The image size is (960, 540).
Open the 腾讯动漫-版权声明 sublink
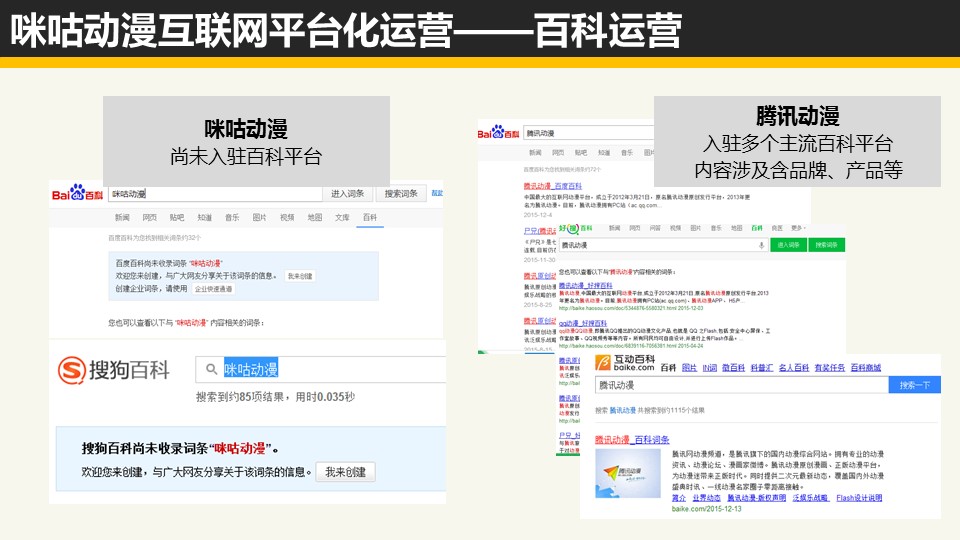click(756, 498)
